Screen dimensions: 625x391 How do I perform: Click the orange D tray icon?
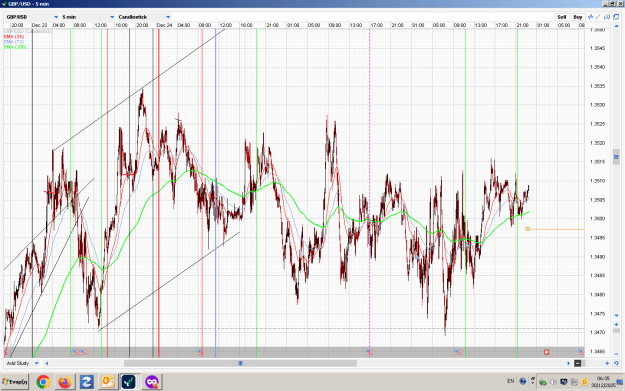pos(584,382)
